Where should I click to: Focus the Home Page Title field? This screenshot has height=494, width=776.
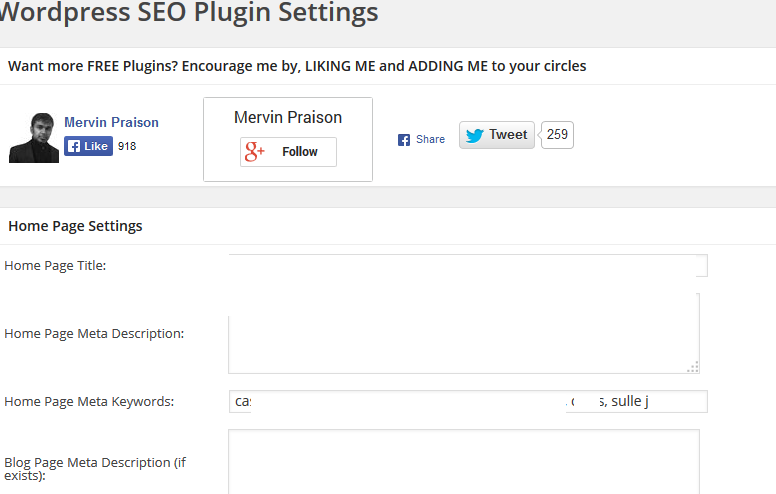point(468,266)
